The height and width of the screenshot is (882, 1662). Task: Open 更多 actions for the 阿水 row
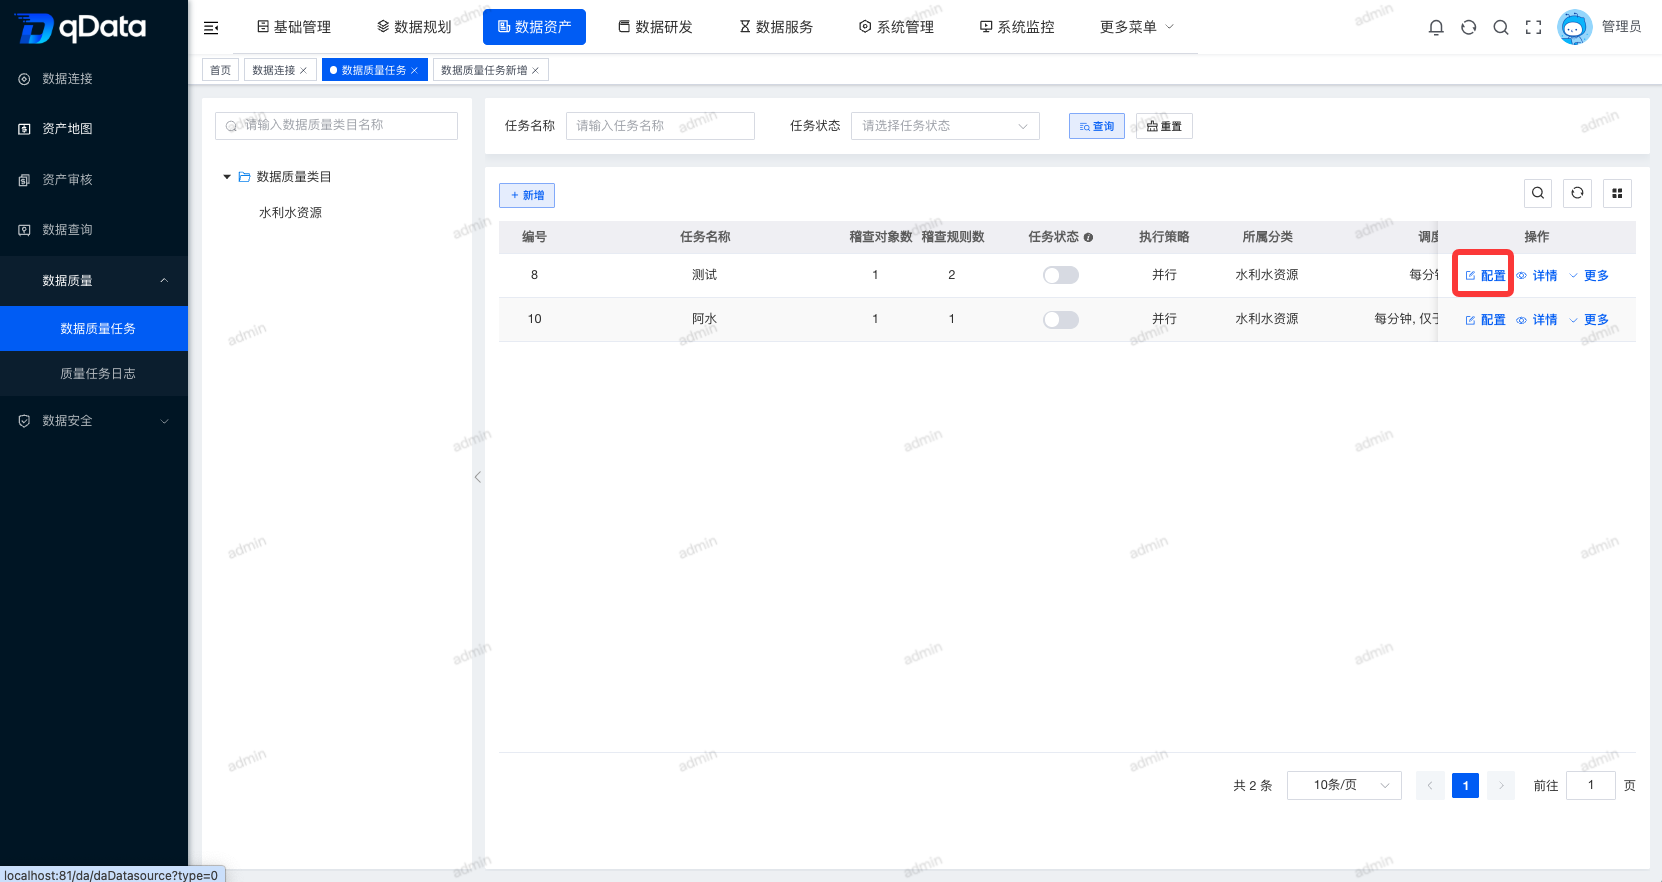click(x=1589, y=319)
